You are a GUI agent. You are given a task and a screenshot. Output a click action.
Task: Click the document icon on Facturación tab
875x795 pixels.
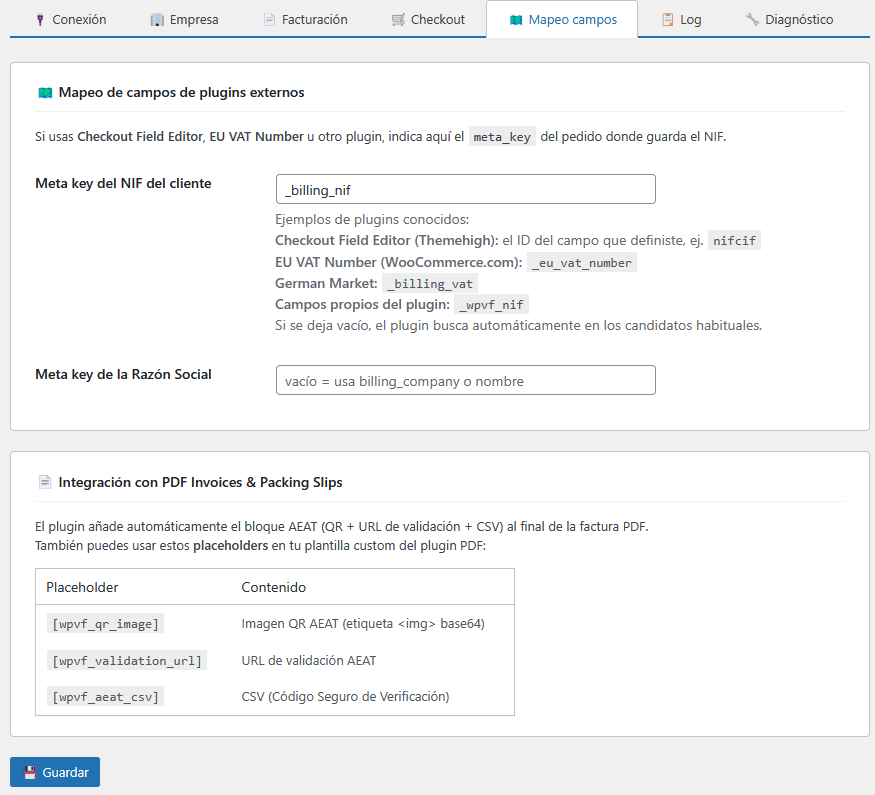click(x=269, y=20)
